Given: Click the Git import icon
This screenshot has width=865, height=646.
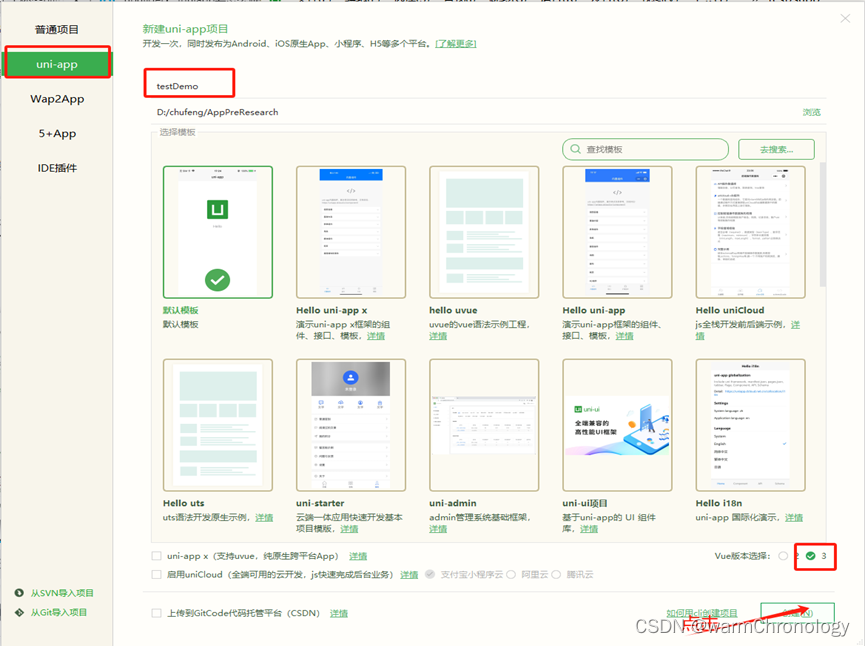Looking at the screenshot, I should 19,612.
